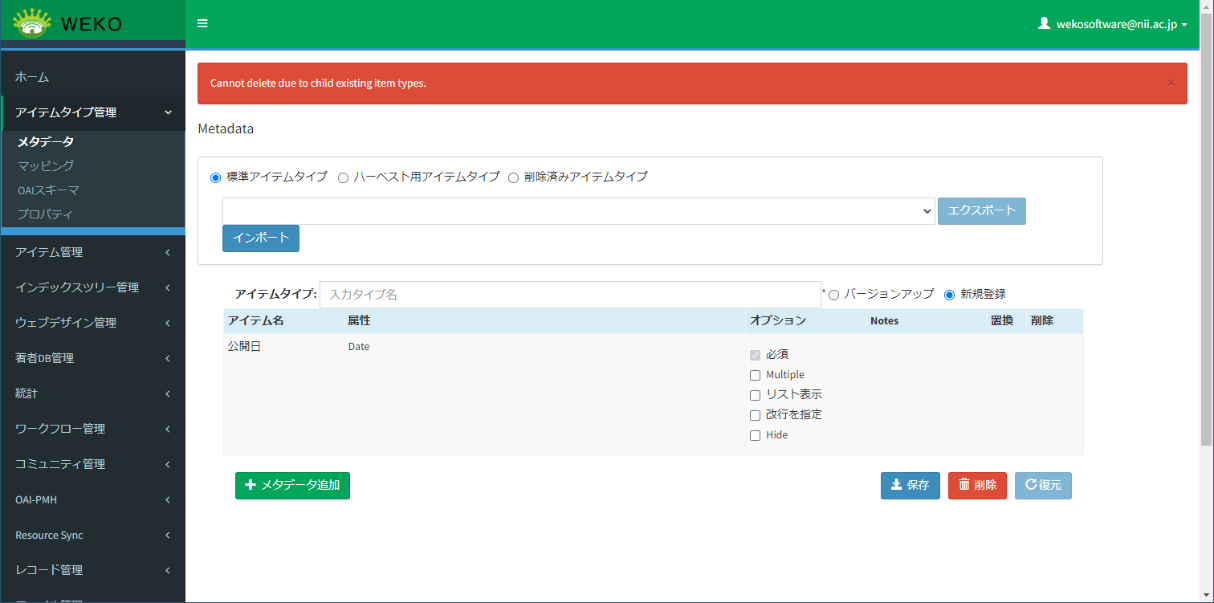This screenshot has width=1214, height=603.
Task: Select ハーベスト用アイテムタイプ radio button
Action: 343,177
